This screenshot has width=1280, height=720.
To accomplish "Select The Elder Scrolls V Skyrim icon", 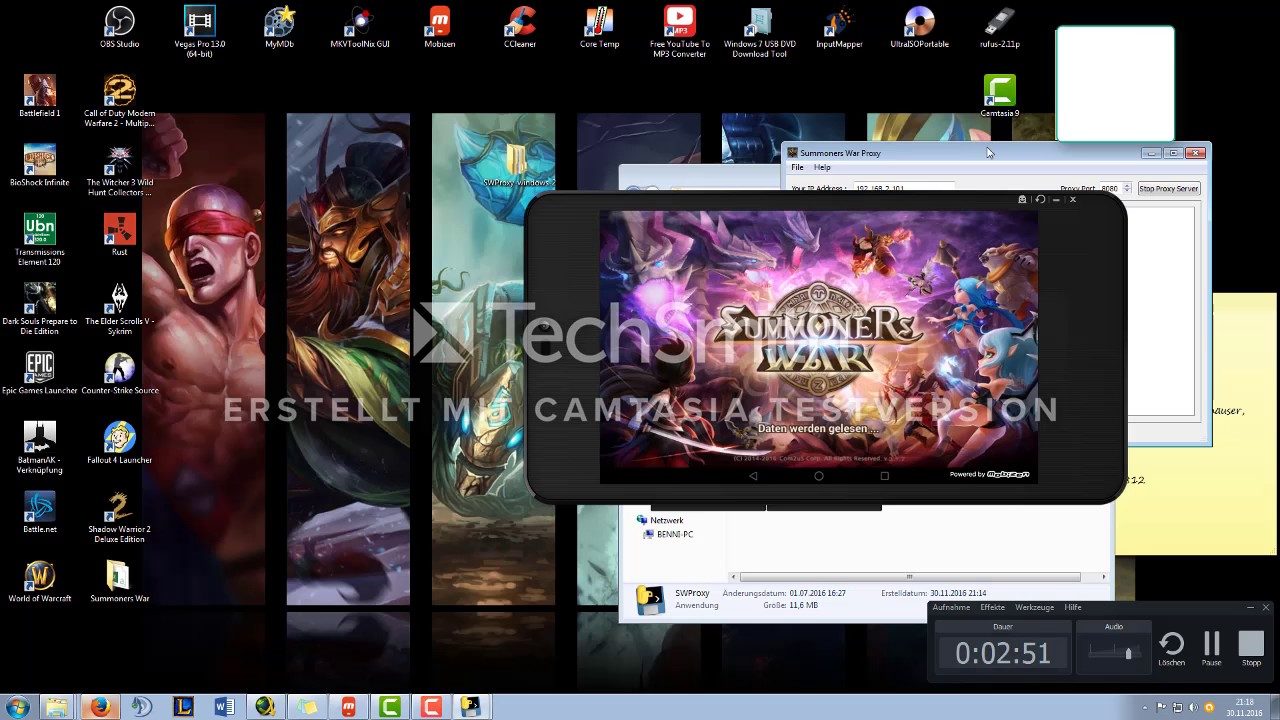I will (x=119, y=308).
